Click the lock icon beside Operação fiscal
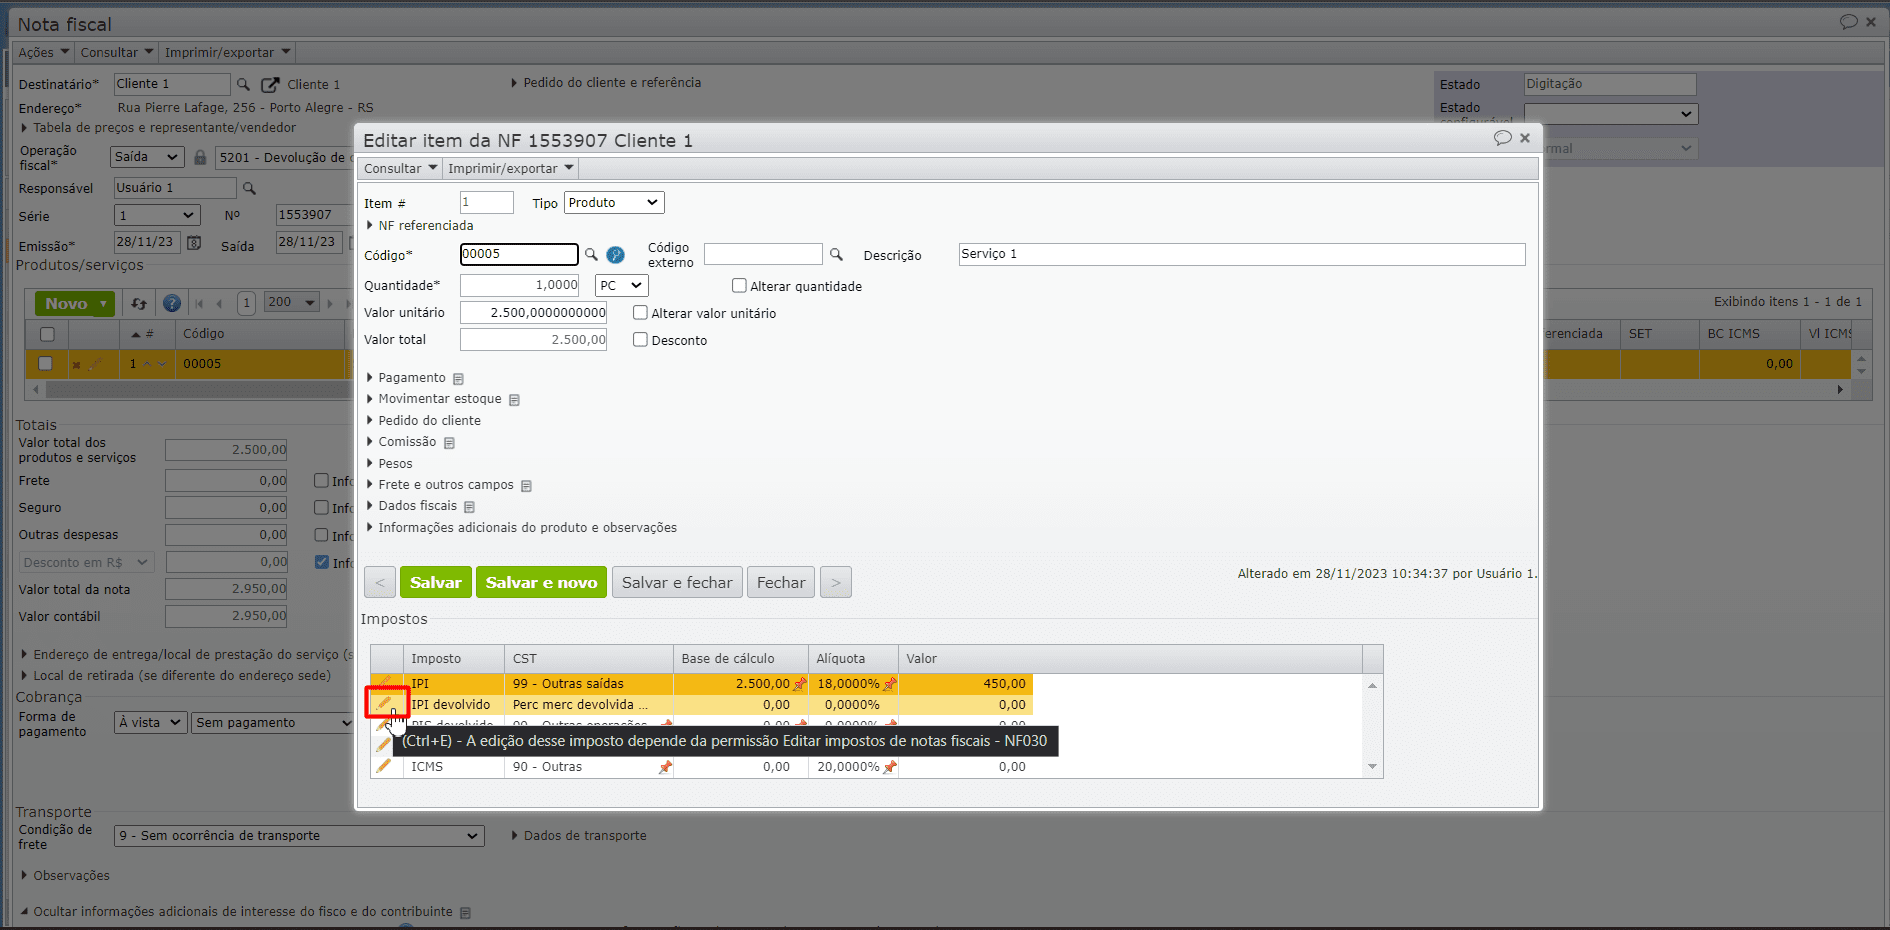This screenshot has height=930, width=1890. point(200,157)
